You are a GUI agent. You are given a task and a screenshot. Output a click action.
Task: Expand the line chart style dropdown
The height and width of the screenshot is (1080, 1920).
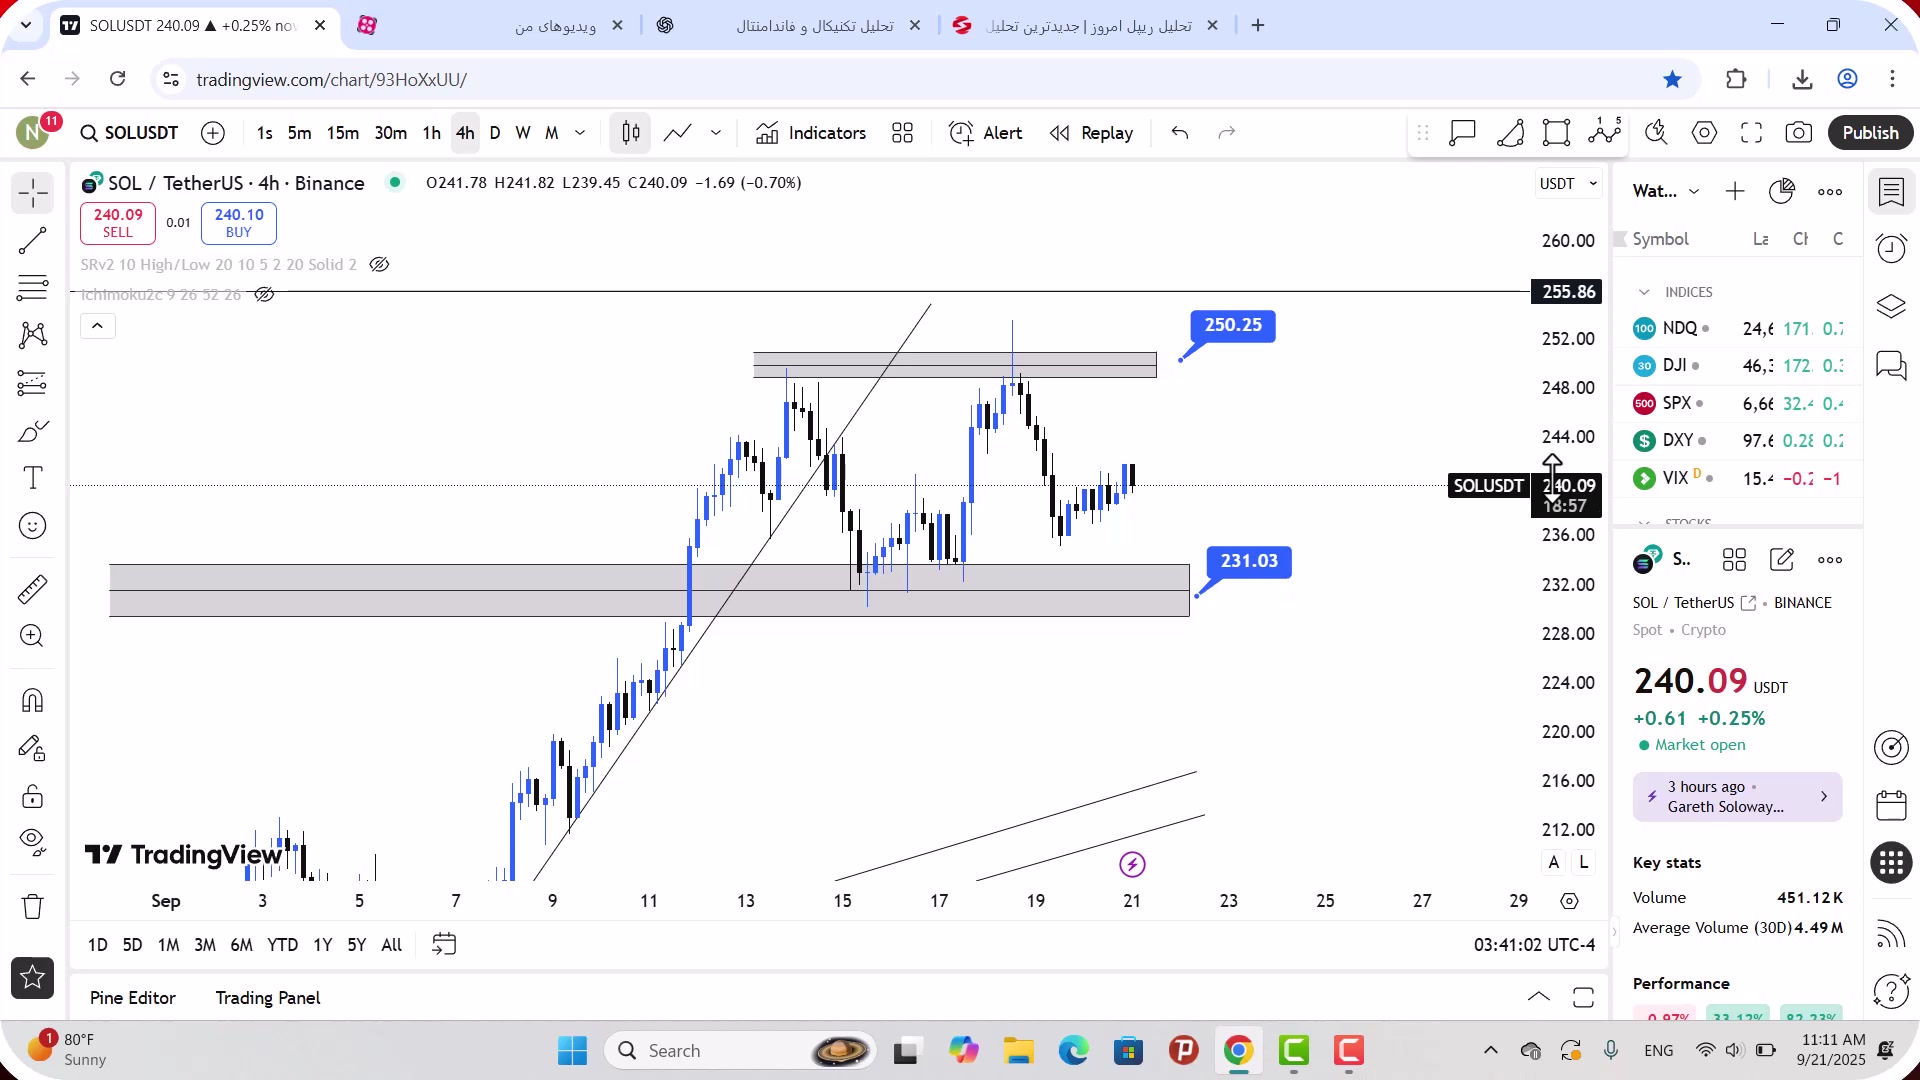tap(716, 133)
